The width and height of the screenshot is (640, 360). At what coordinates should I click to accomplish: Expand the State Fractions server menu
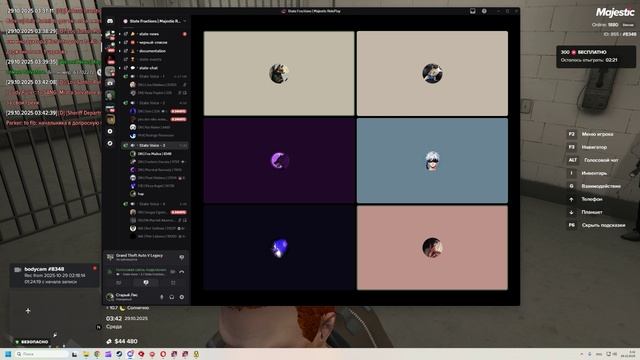[x=184, y=21]
